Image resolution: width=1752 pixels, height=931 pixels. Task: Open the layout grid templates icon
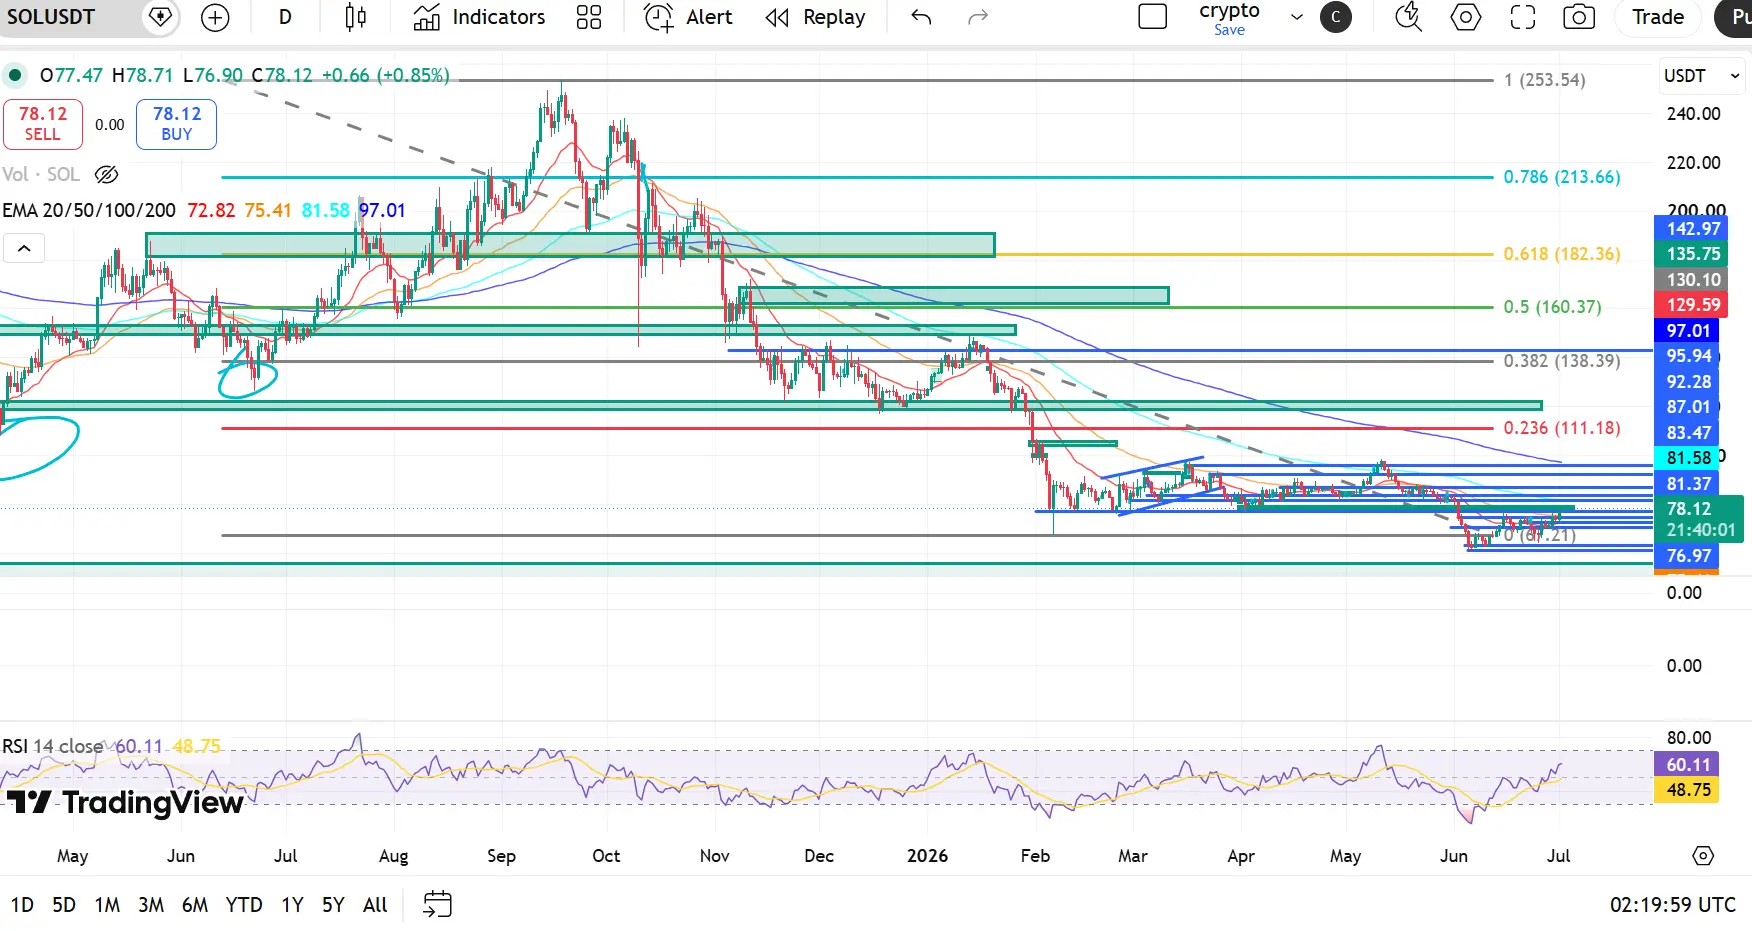[x=589, y=17]
